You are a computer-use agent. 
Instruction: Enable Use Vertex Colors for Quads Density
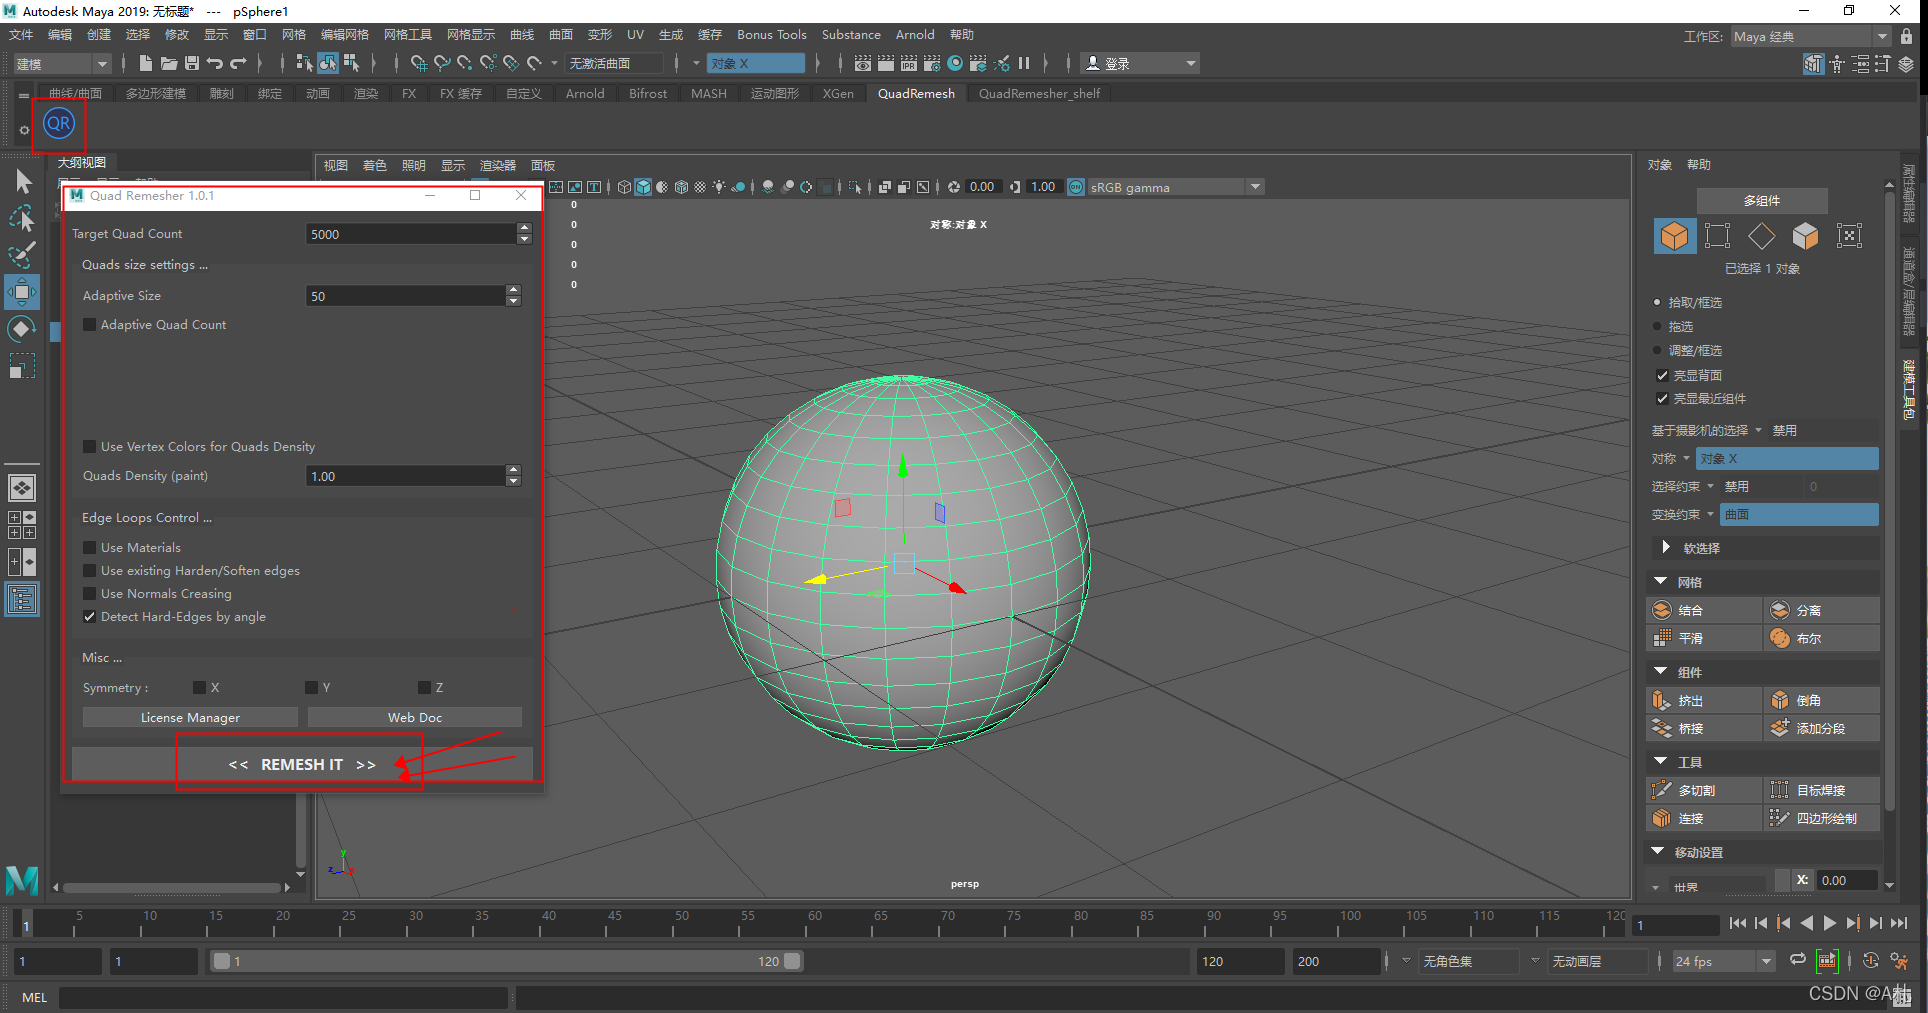[90, 446]
